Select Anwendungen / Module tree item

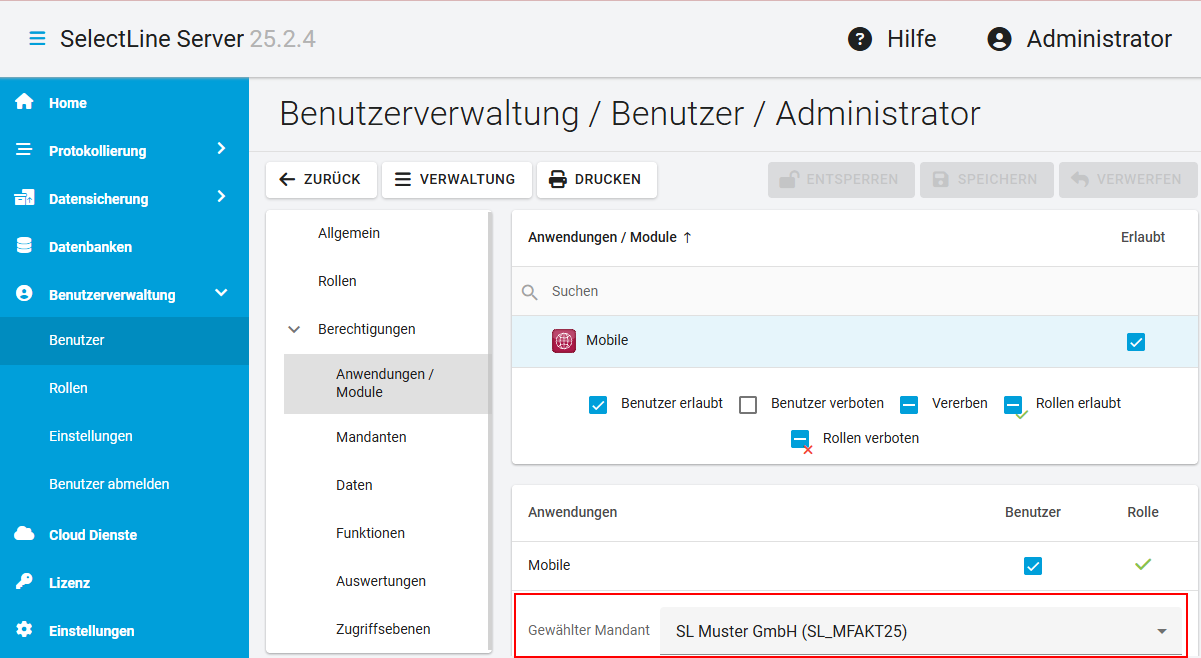tap(386, 383)
